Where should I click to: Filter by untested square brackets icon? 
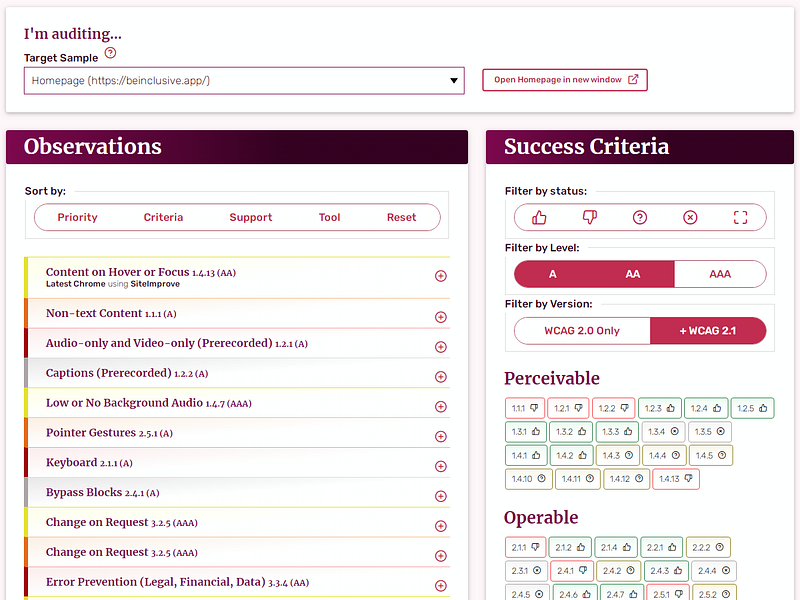740,218
